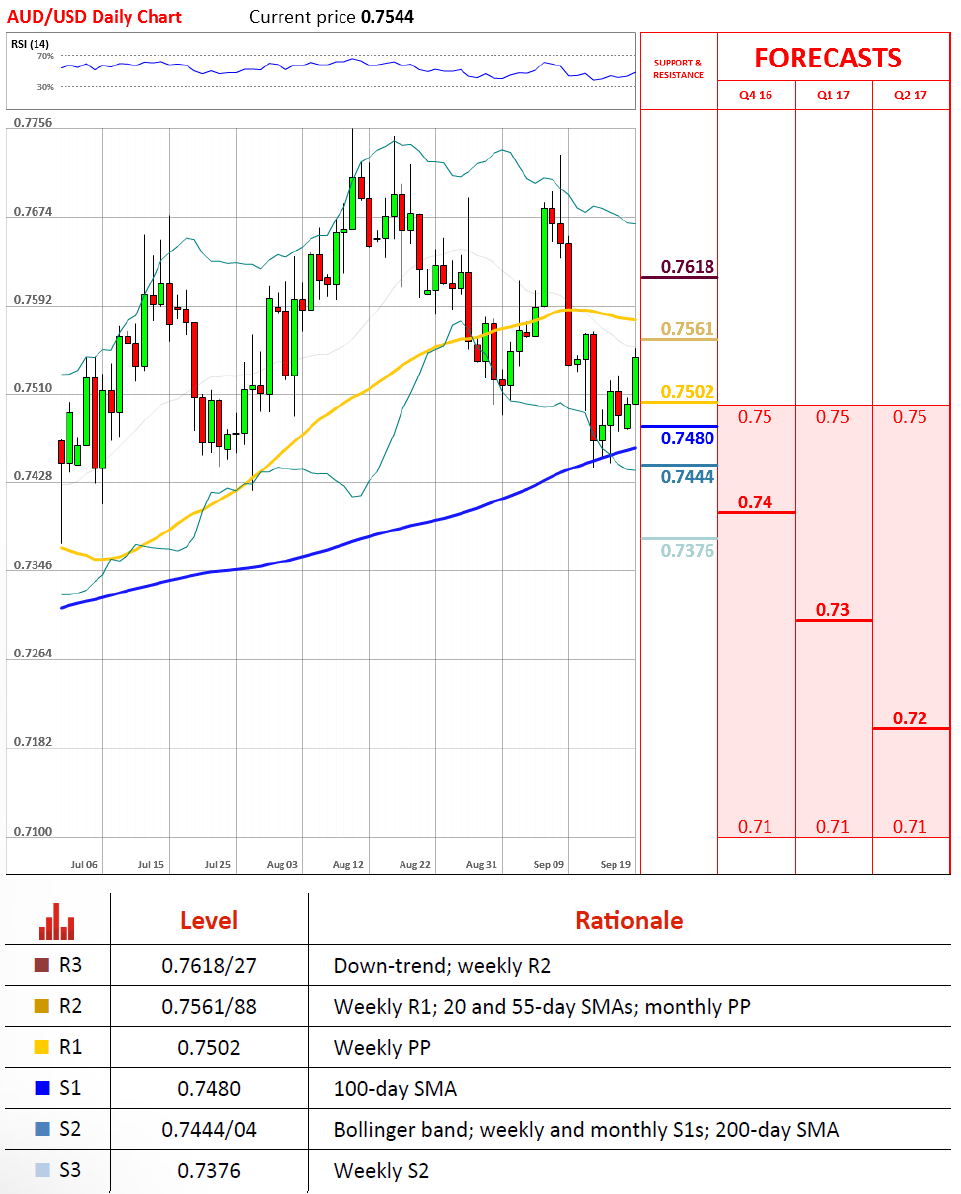961x1194 pixels.
Task: Click the S1 row label
Action: coord(70,1088)
